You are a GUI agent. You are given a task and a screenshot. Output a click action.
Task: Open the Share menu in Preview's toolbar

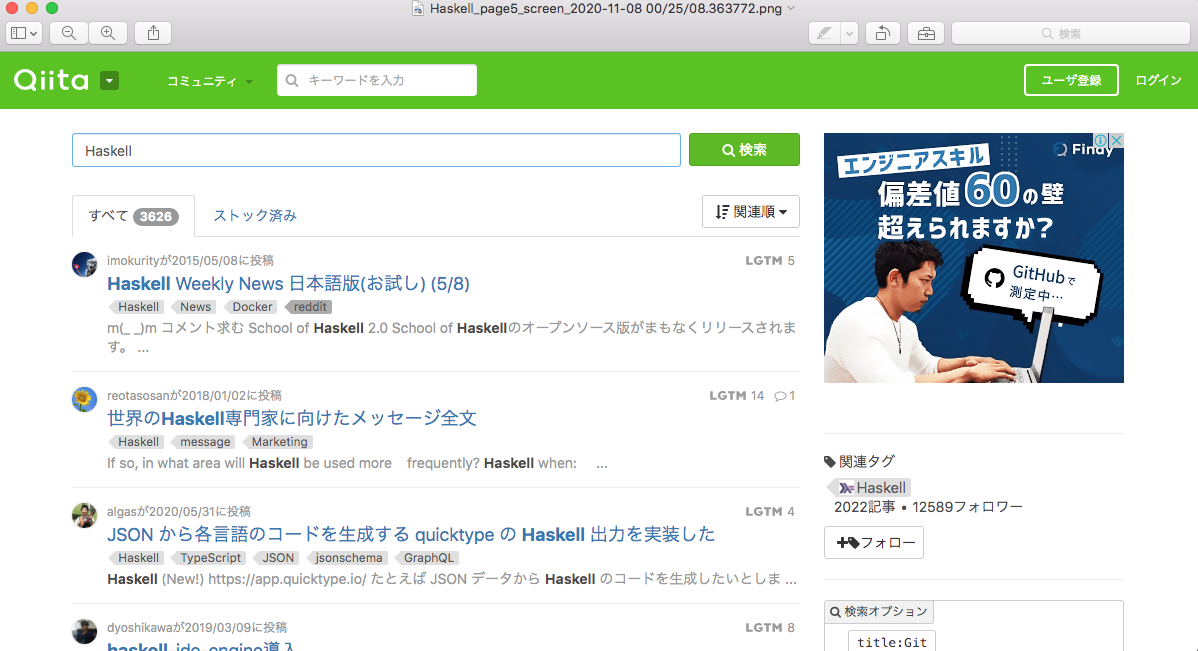(x=152, y=33)
